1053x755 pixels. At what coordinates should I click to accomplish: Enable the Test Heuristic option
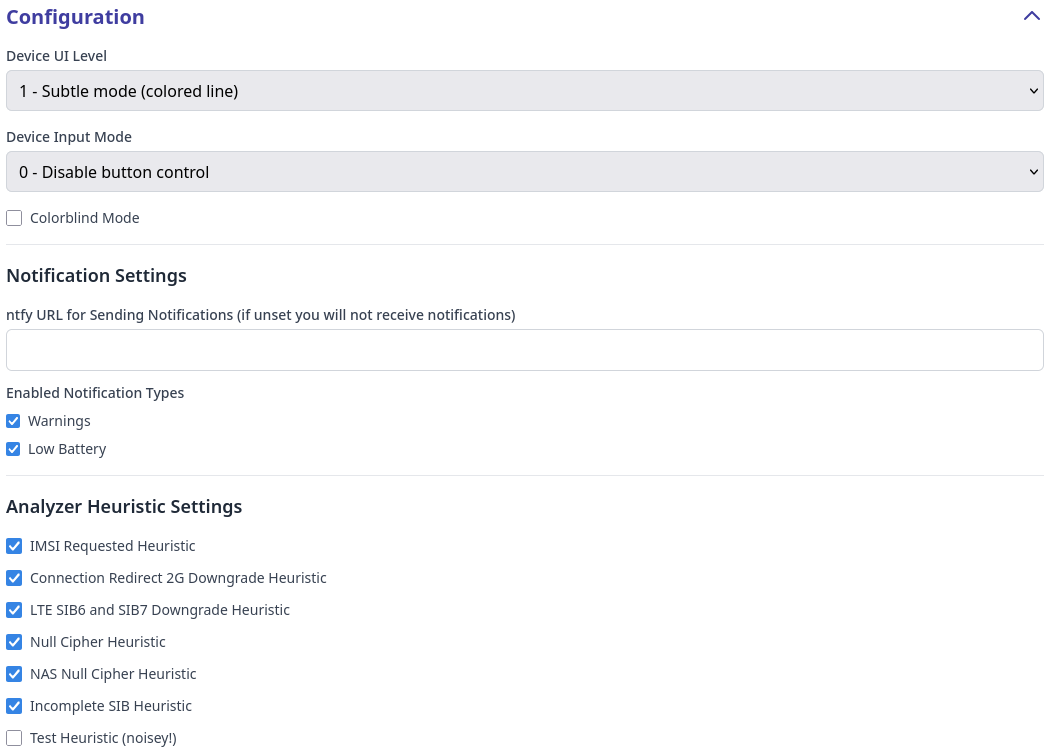pos(14,737)
